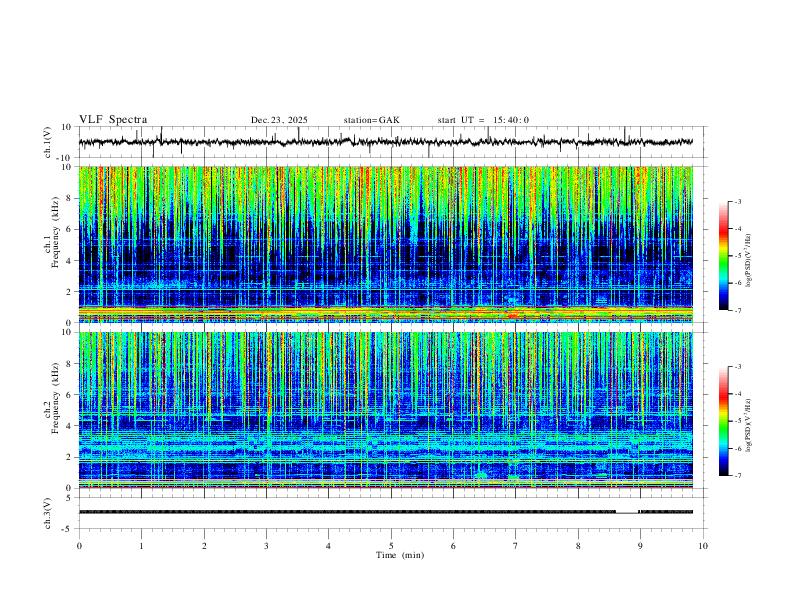The width and height of the screenshot is (792, 612).
Task: Click the ch.1 colorbar log(PSD) label
Action: click(x=749, y=260)
